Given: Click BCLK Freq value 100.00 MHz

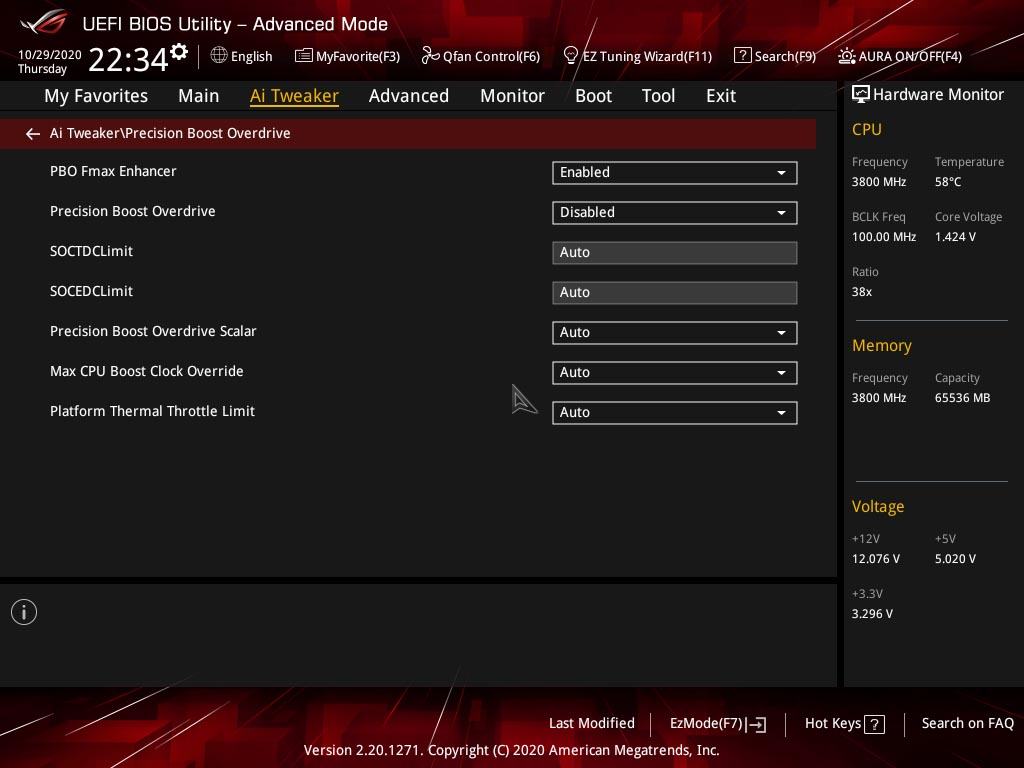Looking at the screenshot, I should pos(884,236).
